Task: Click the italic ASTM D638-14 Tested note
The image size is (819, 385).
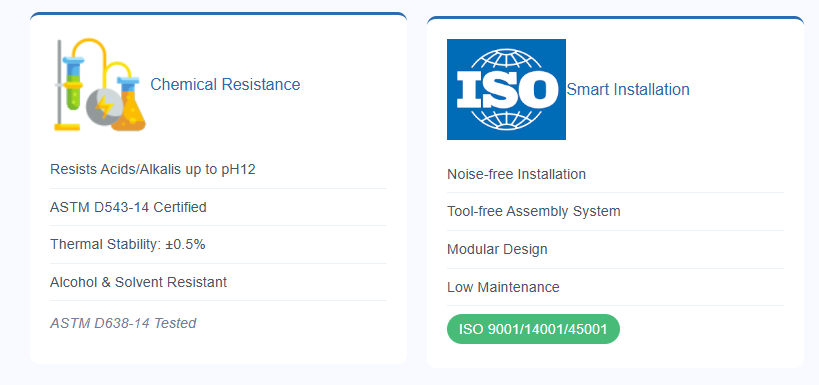Action: pyautogui.click(x=123, y=323)
